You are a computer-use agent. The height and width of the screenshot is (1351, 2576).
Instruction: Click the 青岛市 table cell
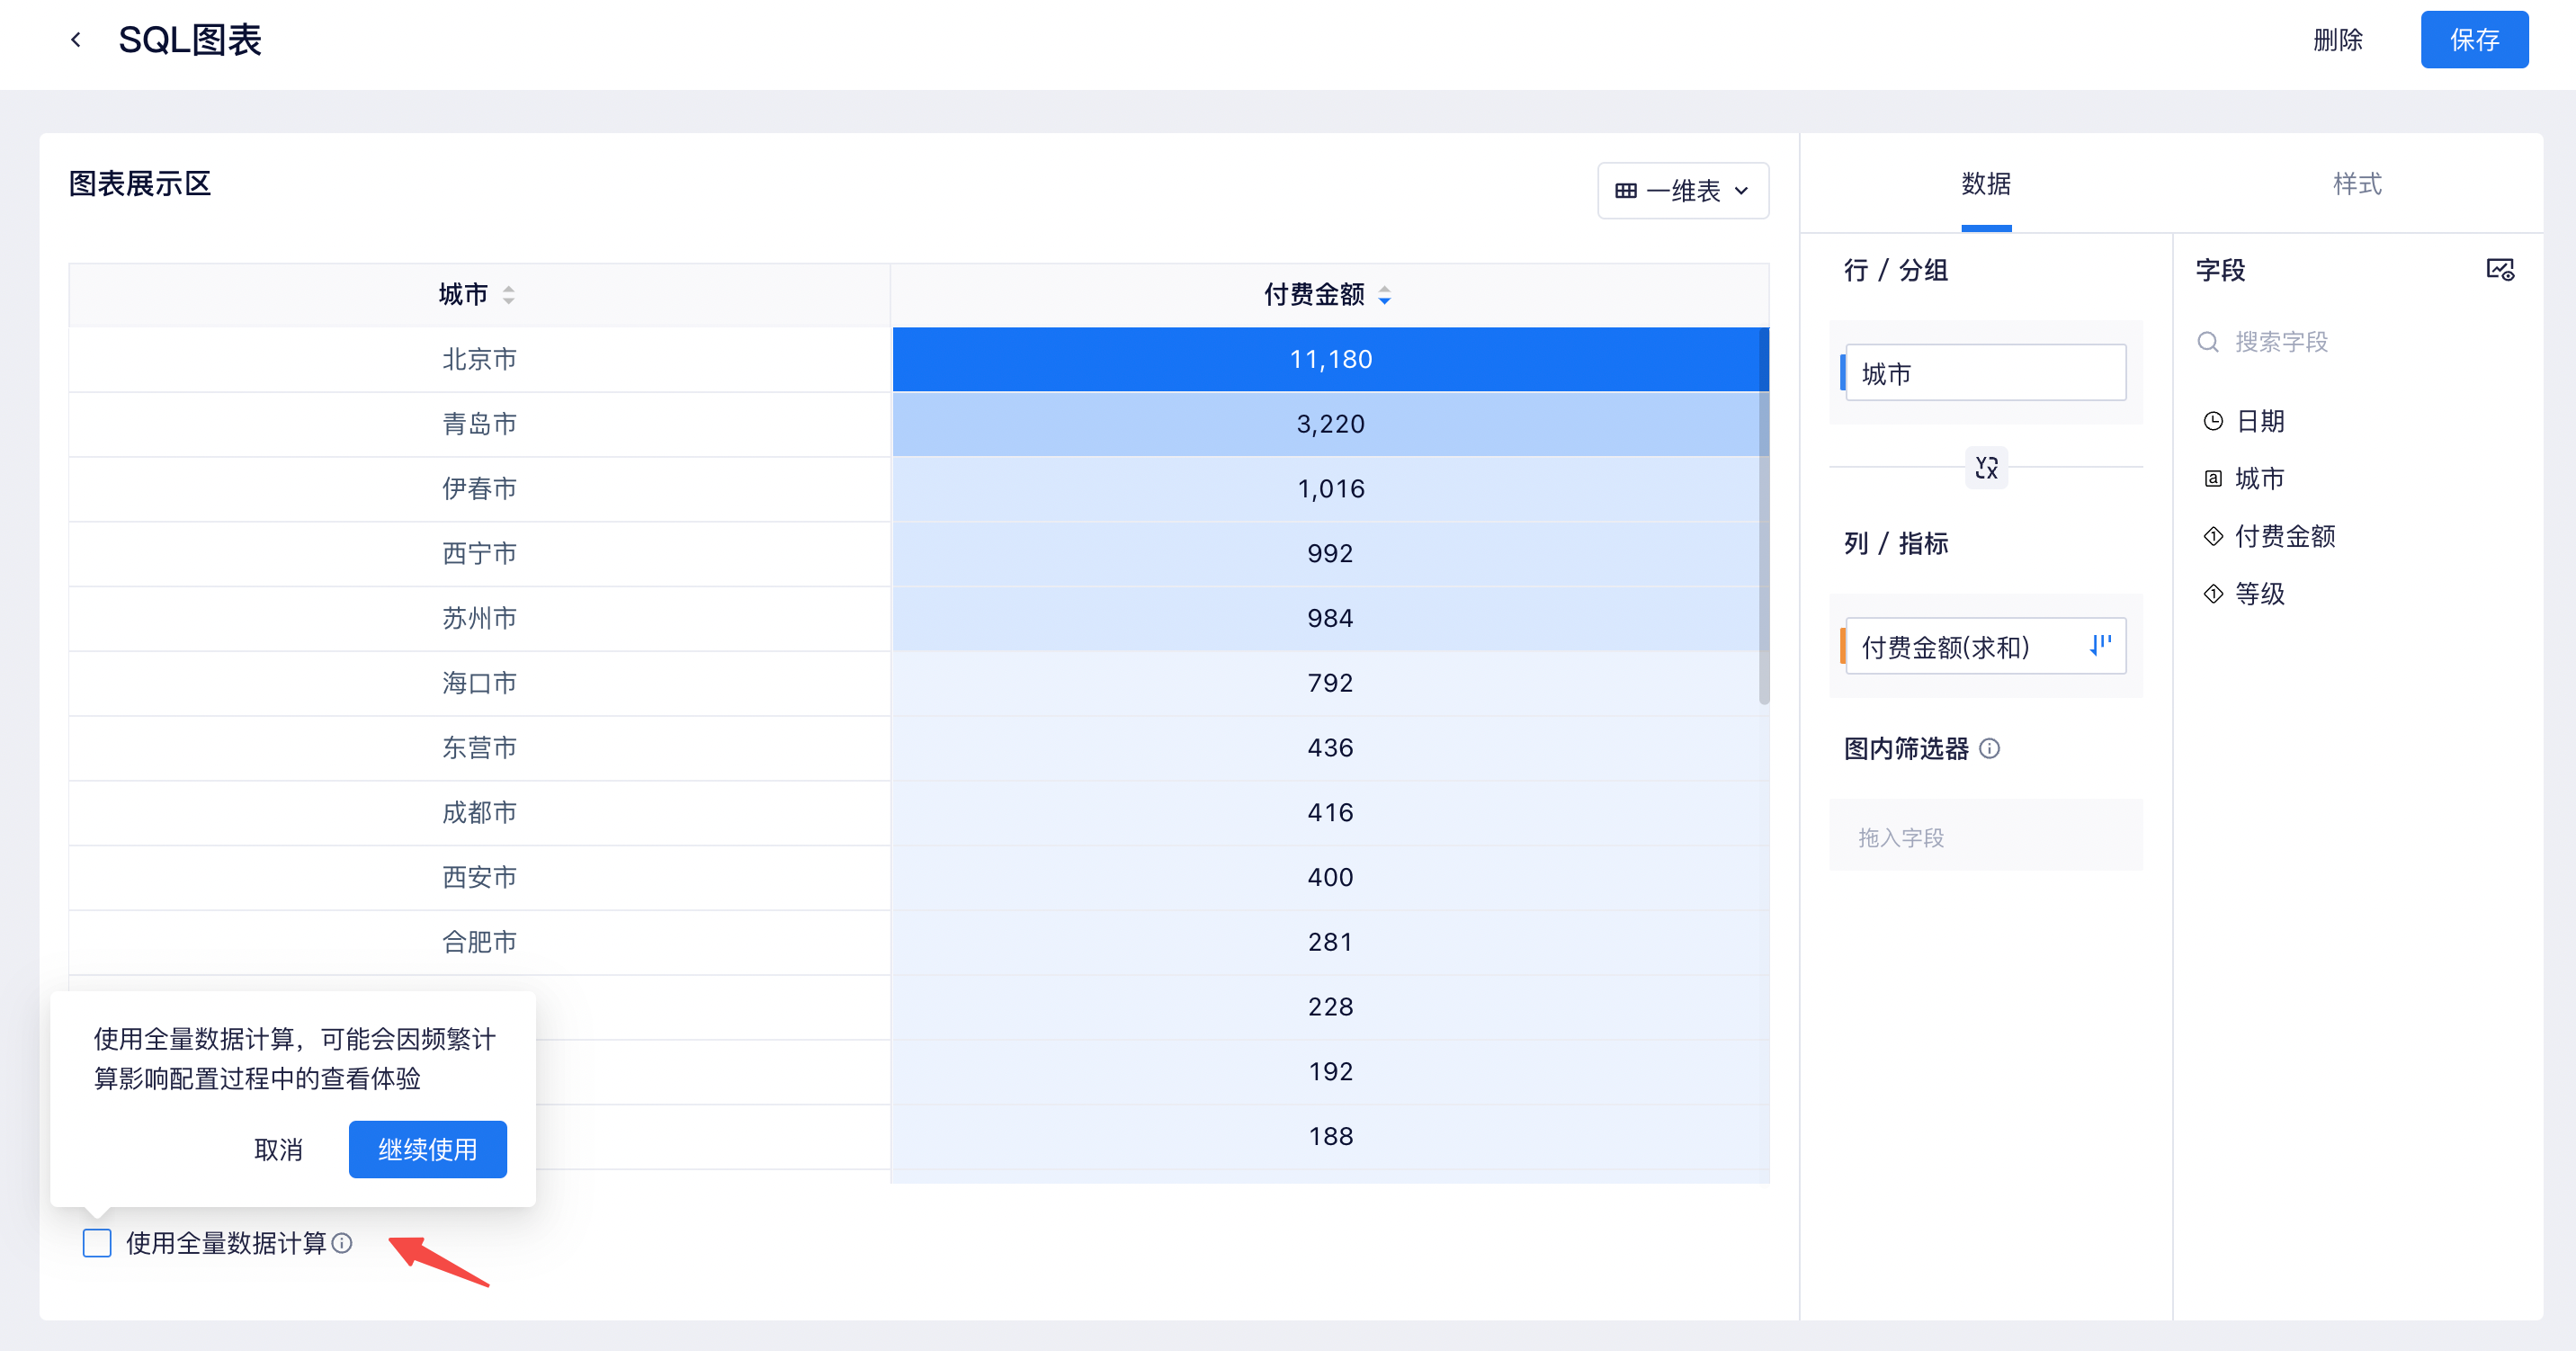479,424
